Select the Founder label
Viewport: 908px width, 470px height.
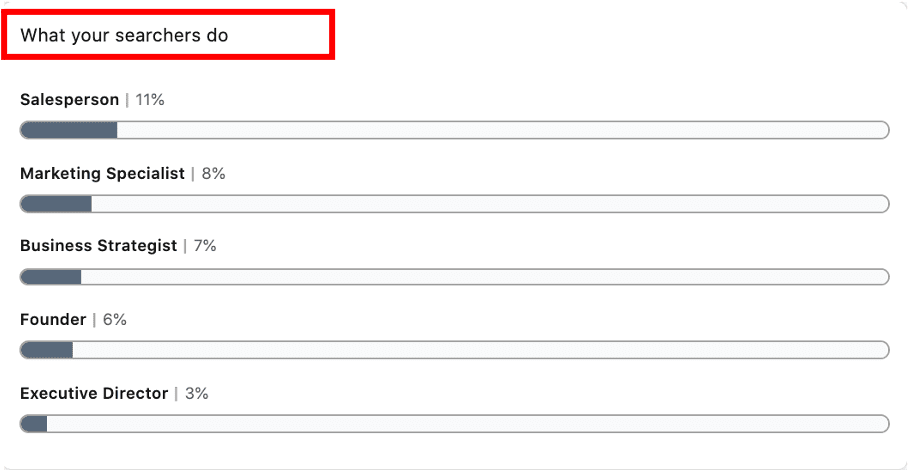[x=53, y=320]
